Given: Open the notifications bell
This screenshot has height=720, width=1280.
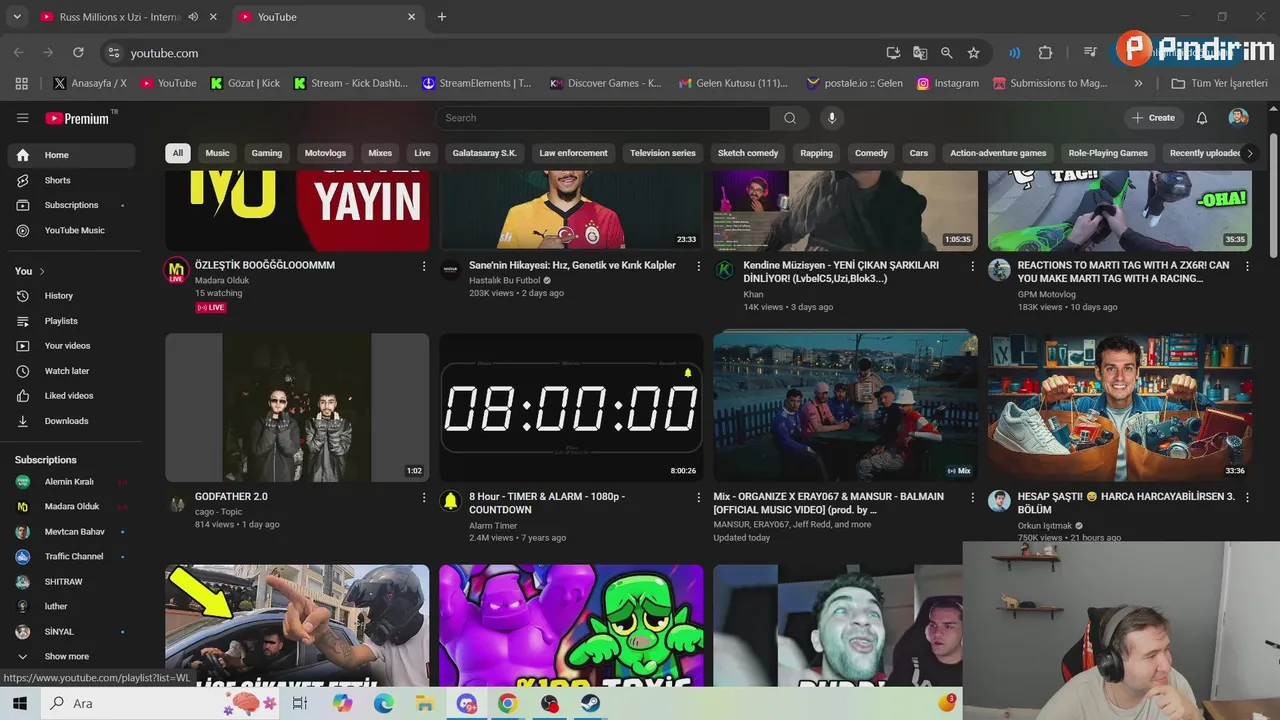Looking at the screenshot, I should pos(1202,118).
